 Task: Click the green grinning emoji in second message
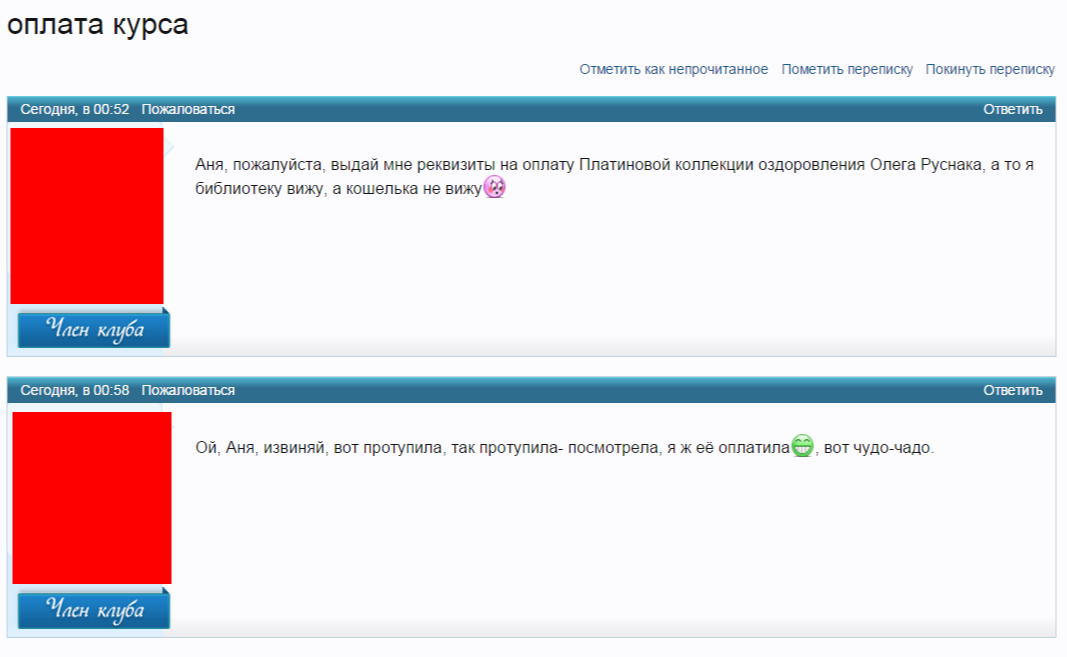tap(803, 446)
